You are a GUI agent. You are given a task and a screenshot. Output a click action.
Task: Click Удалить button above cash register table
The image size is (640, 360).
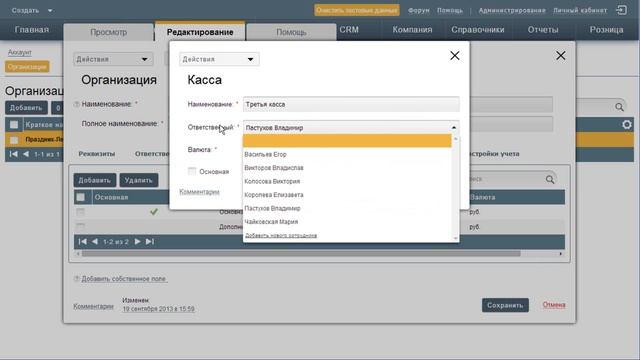coord(139,180)
